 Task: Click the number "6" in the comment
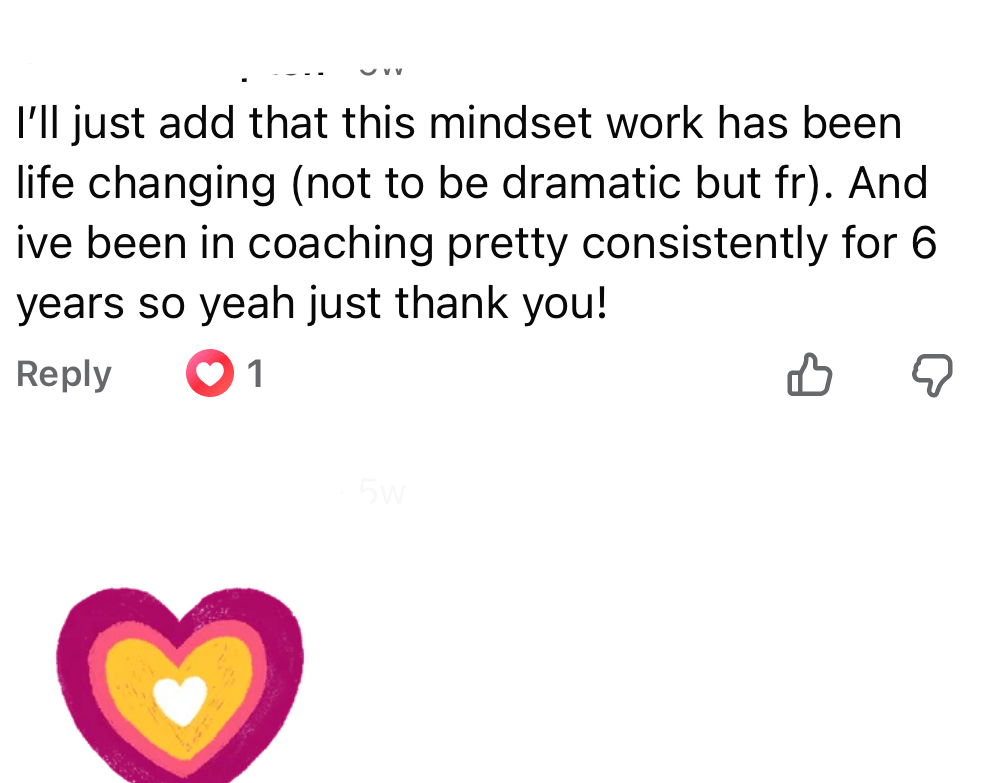point(923,244)
